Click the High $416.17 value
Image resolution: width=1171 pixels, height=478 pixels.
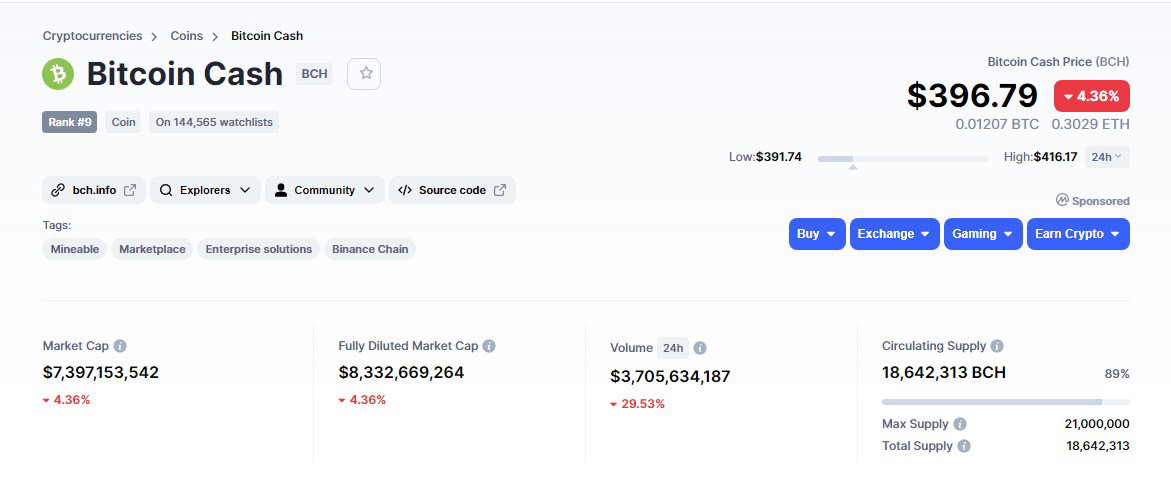1055,157
